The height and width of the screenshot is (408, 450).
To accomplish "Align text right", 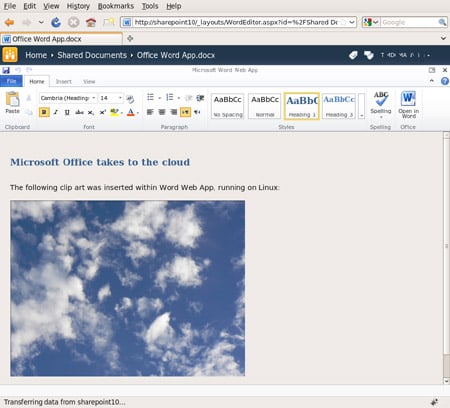I will tap(174, 112).
